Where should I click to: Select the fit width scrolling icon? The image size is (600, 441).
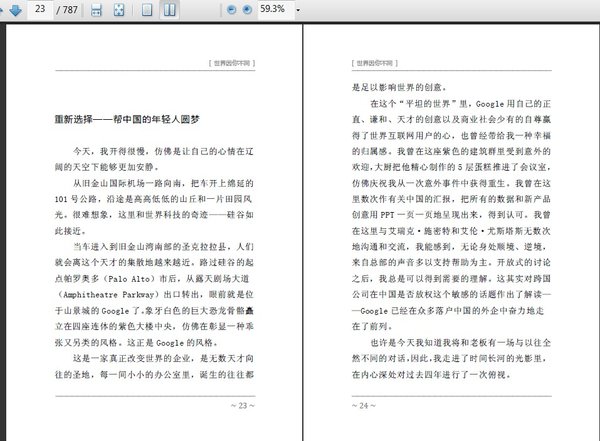point(96,10)
